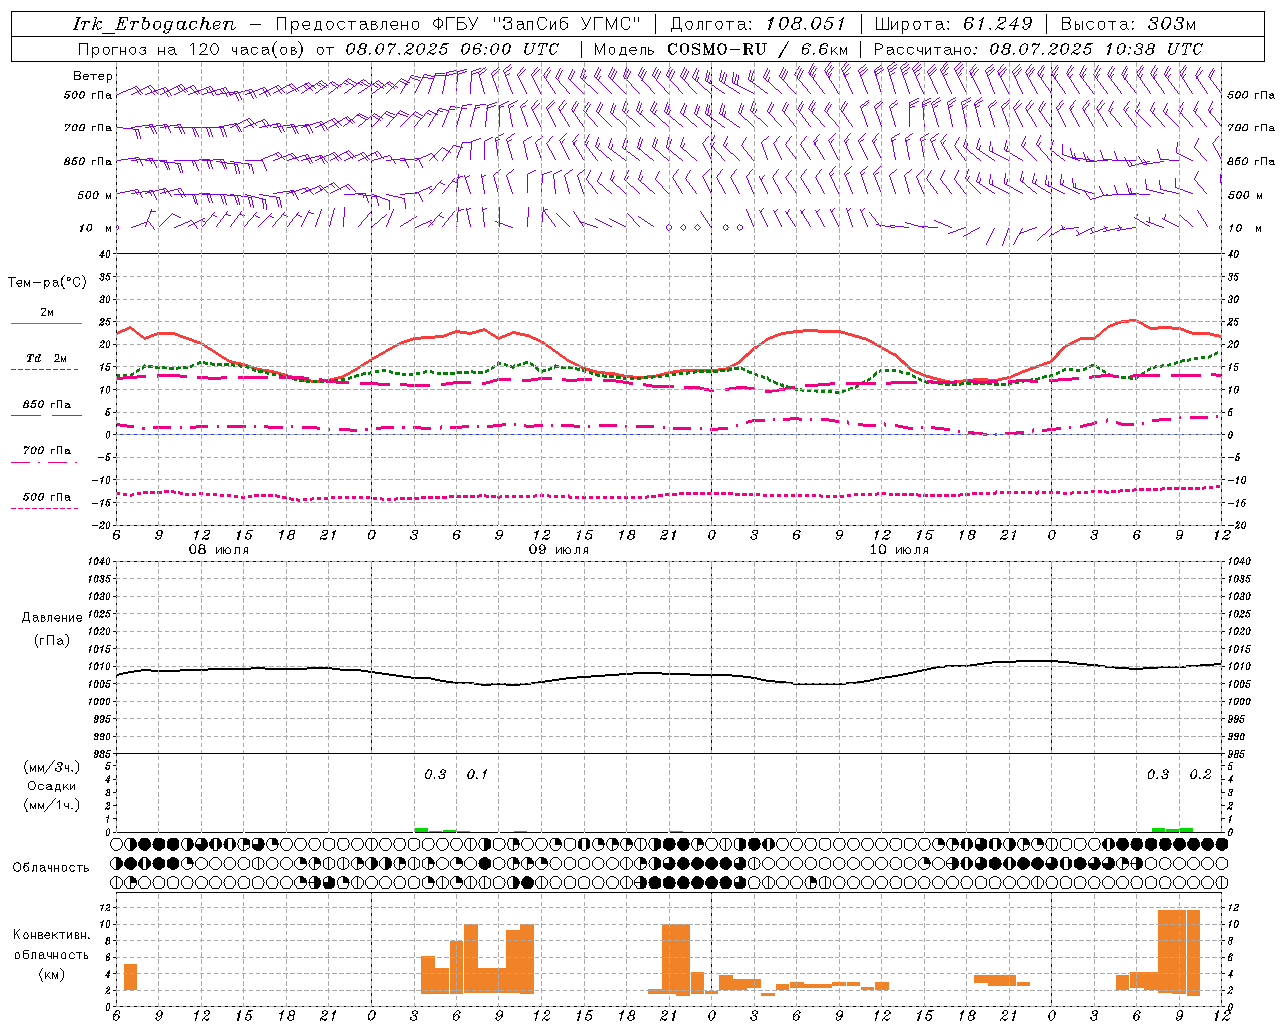The height and width of the screenshot is (1024, 1280).
Task: Click the Рассчитано: 08.07.2025 10:38 UTC timestamp
Action: point(1038,49)
